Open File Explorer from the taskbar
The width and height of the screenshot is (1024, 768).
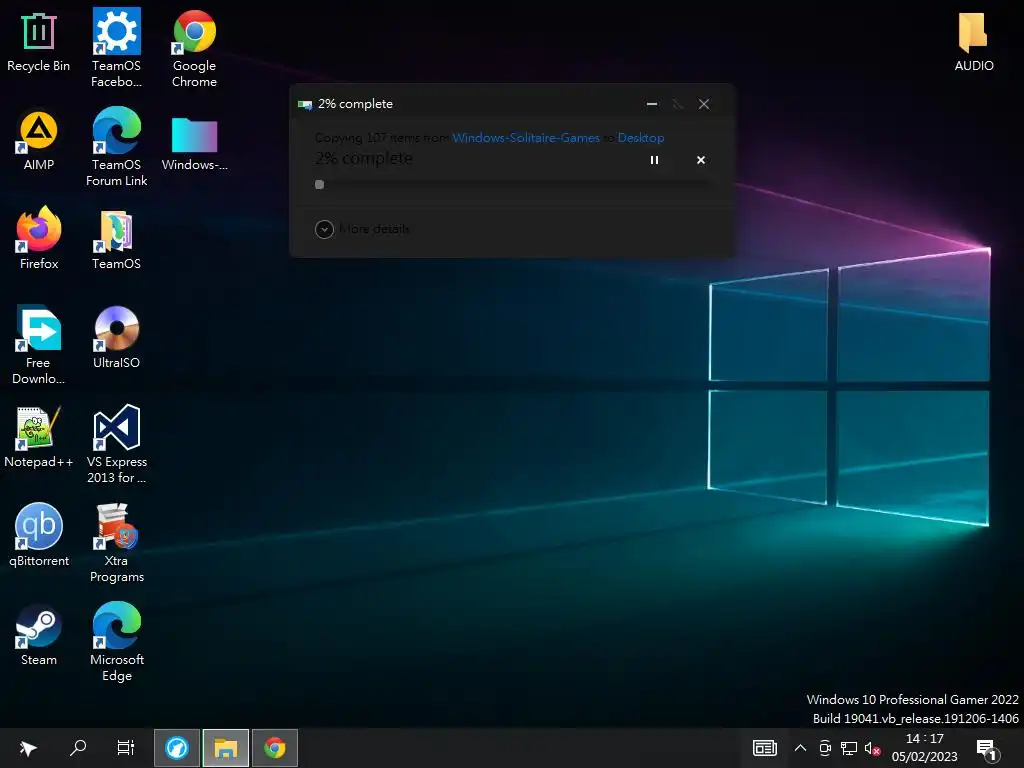225,748
